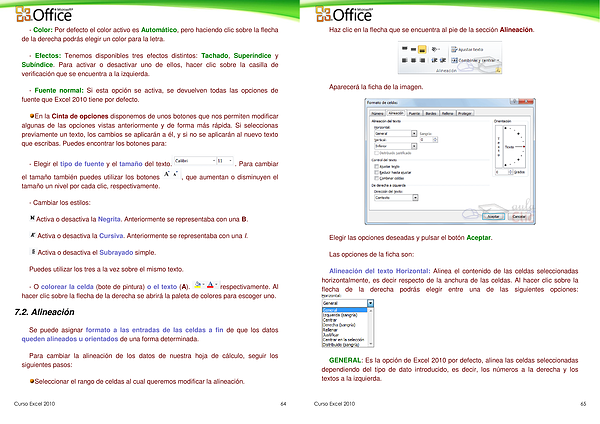This screenshot has width=600, height=424.
Task: Switch to the Proteger tab
Action: [x=465, y=113]
